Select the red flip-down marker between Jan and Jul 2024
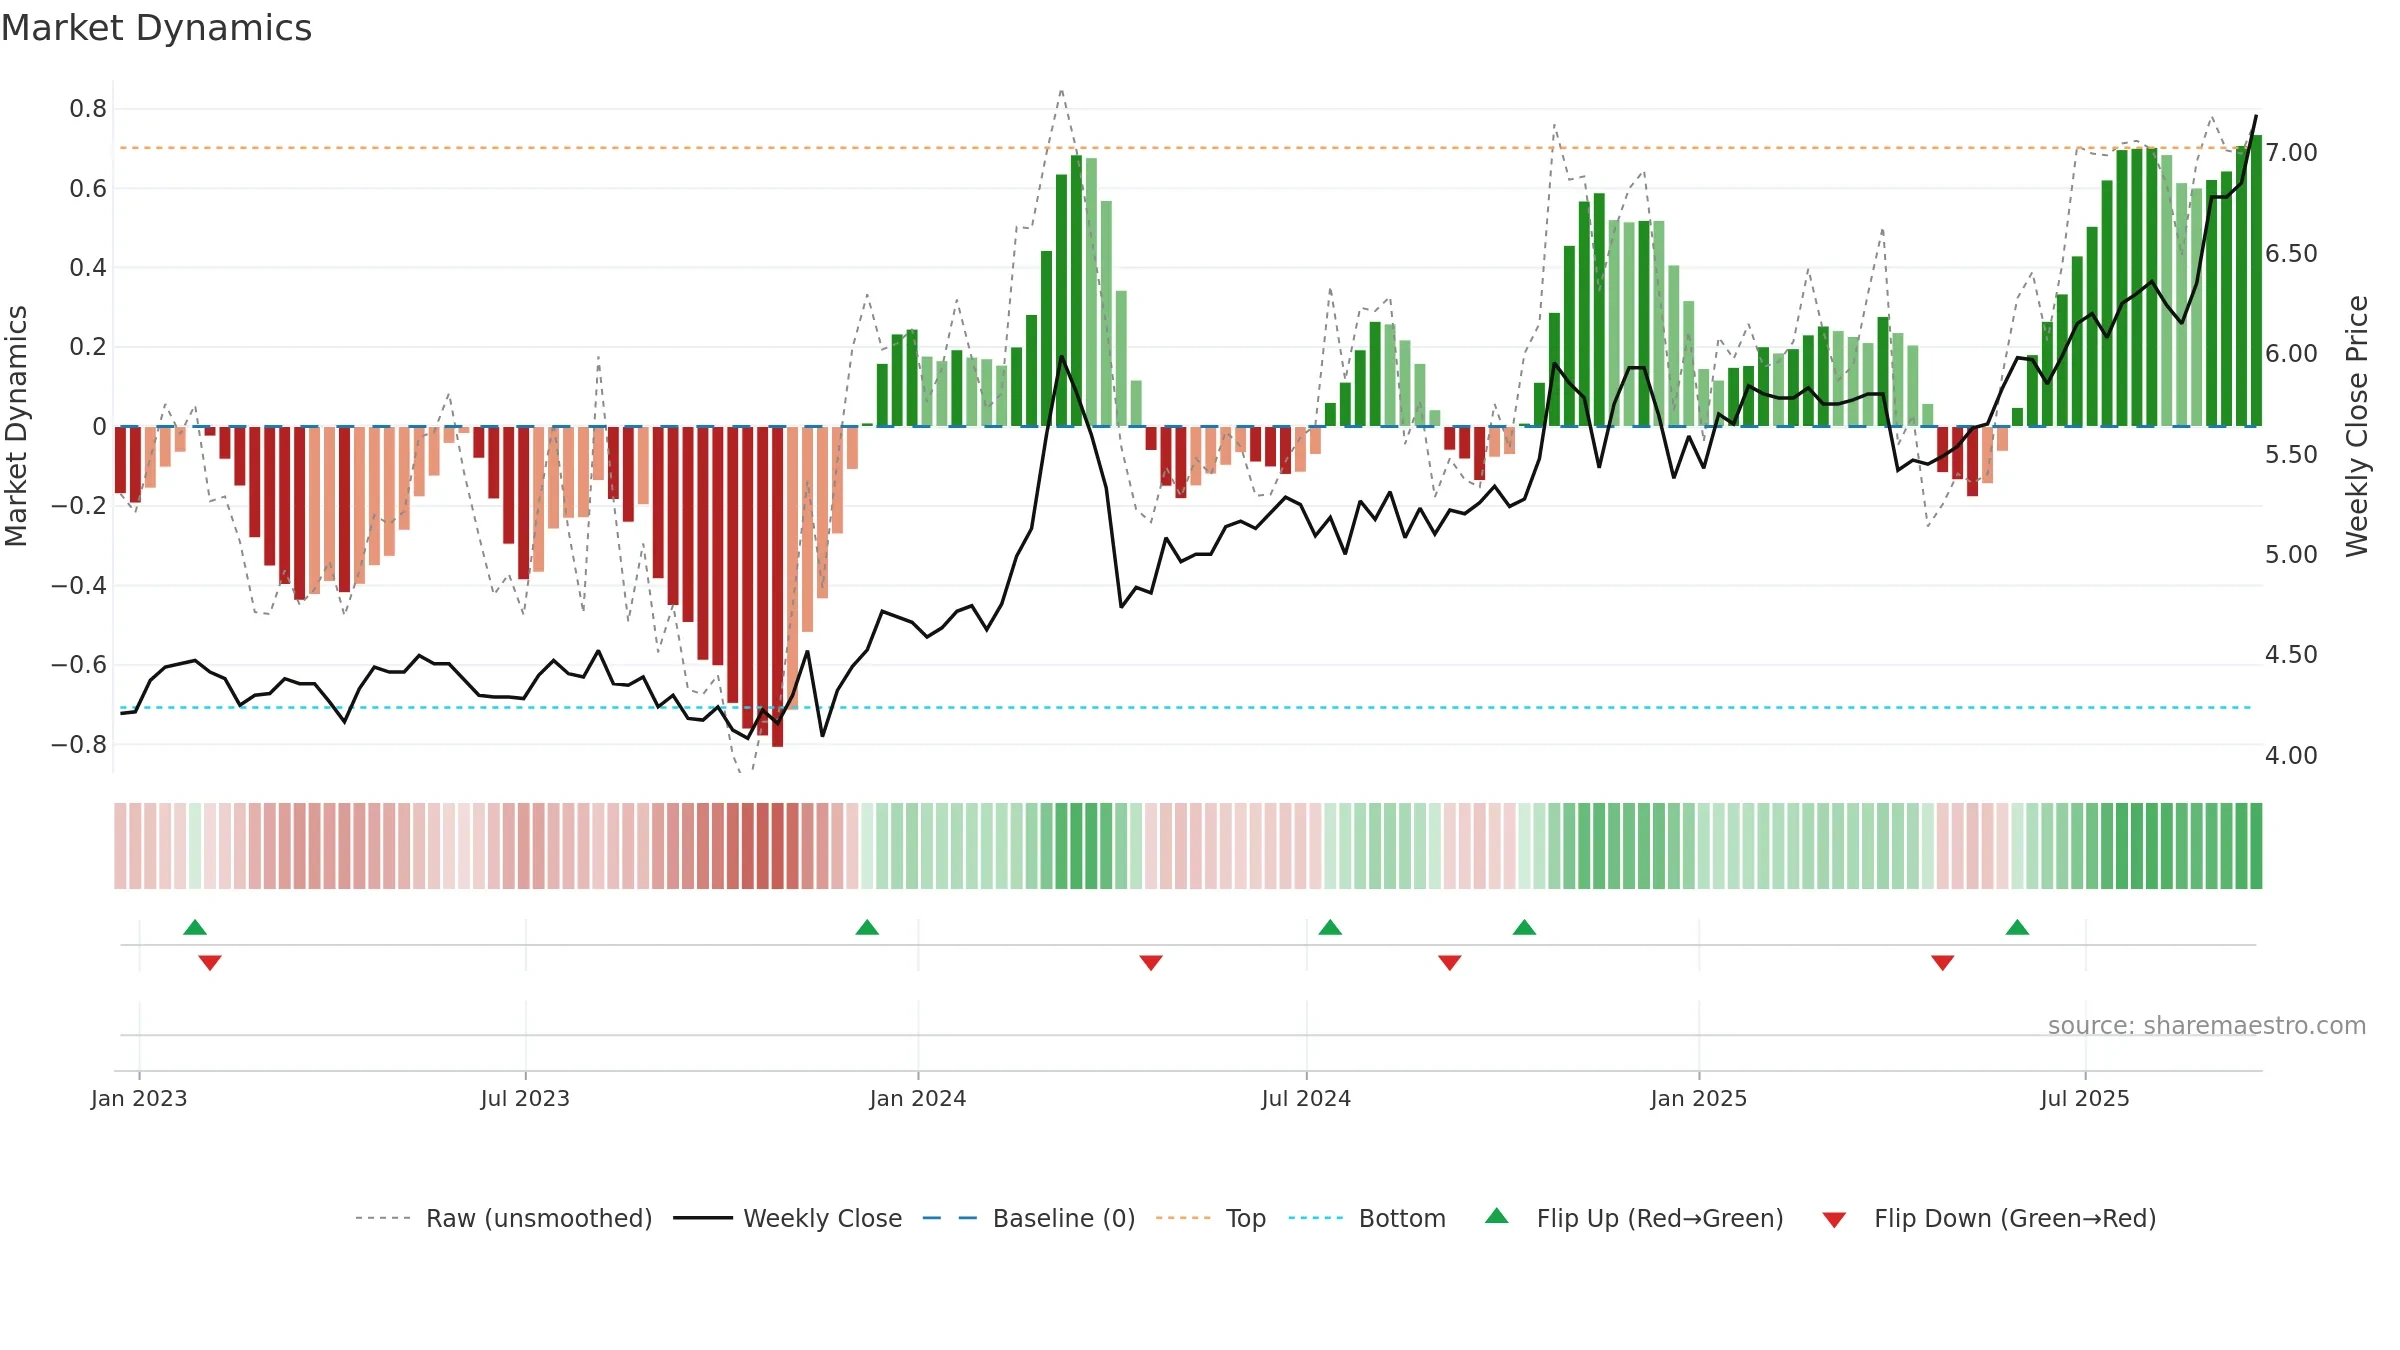The width and height of the screenshot is (2400, 1350). pos(1151,963)
